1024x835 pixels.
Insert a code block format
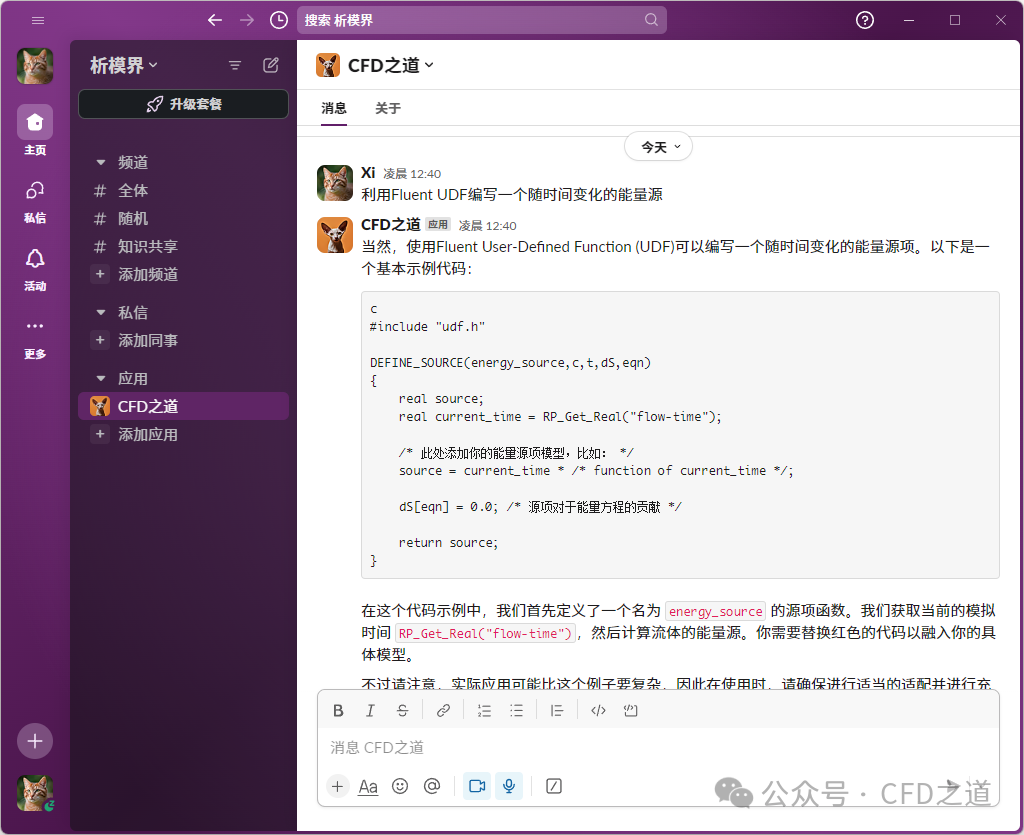[x=630, y=711]
